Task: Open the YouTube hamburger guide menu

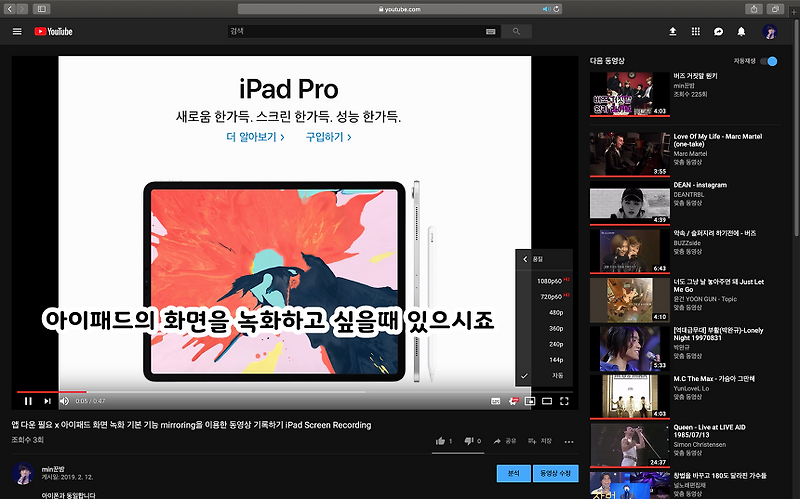Action: click(x=17, y=32)
